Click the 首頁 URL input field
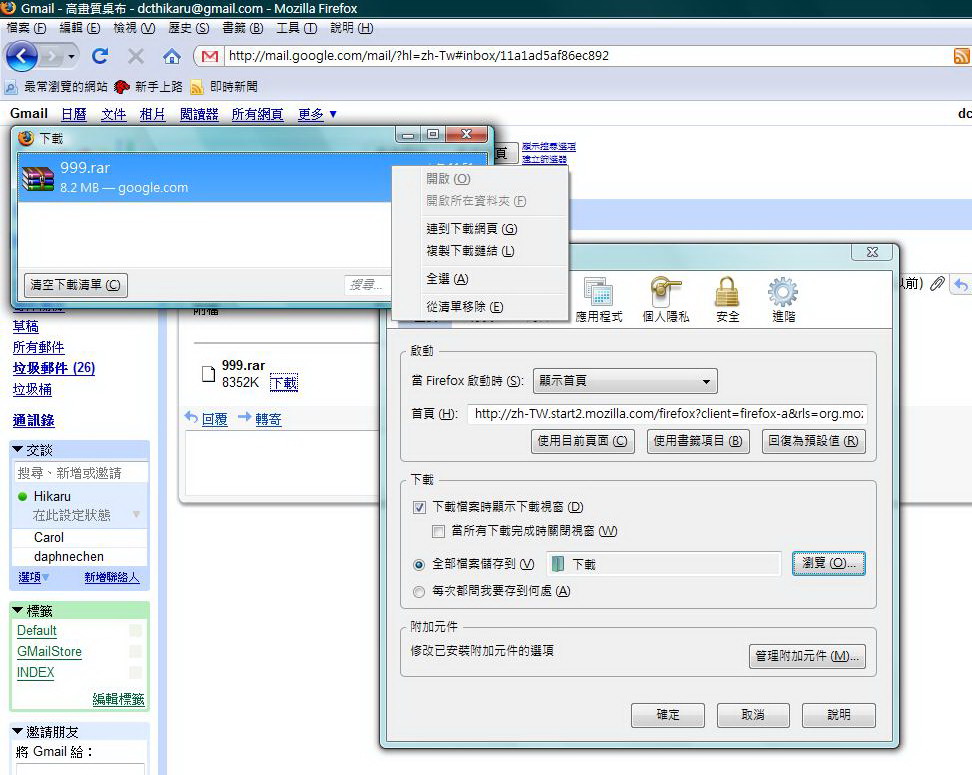The height and width of the screenshot is (775, 972). (x=667, y=414)
